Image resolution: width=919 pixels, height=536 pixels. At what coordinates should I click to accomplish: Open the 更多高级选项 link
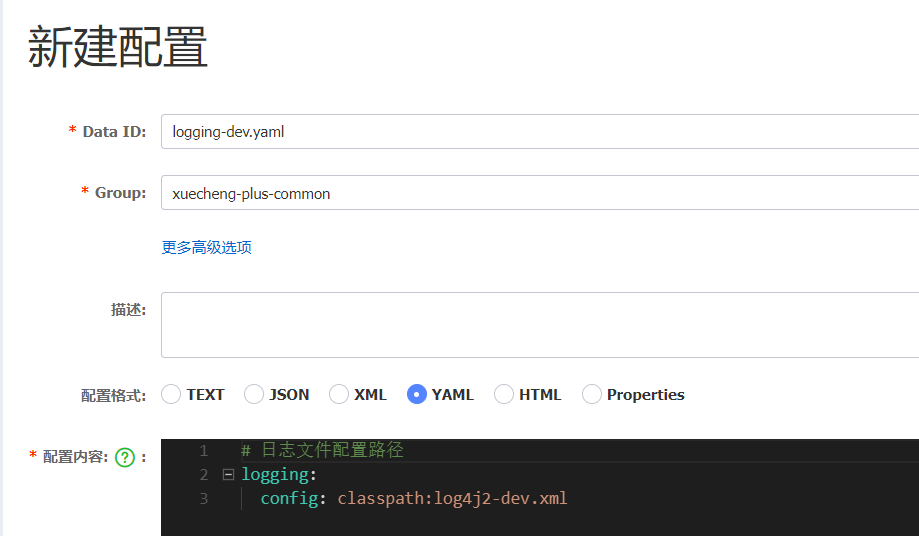pos(207,247)
